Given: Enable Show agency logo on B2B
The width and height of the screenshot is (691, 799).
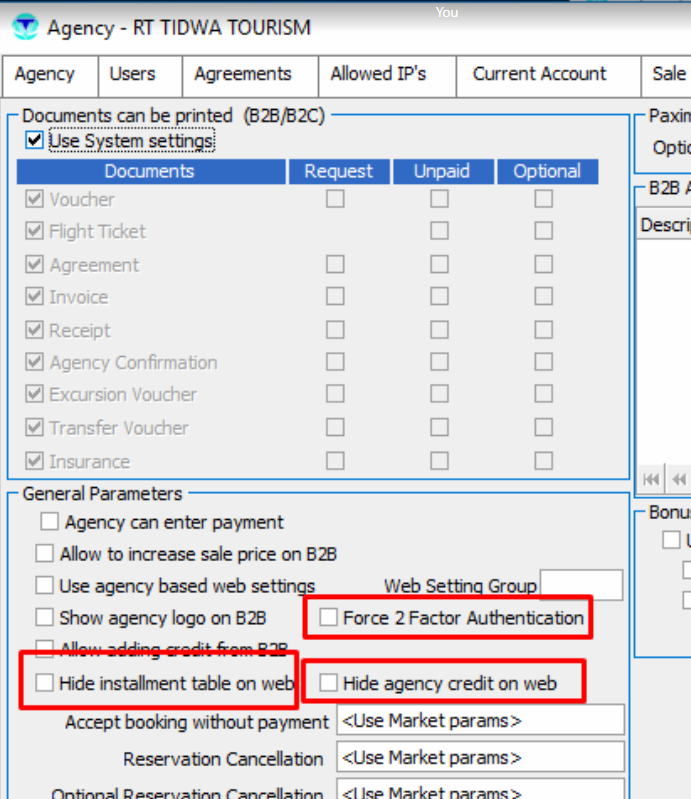Looking at the screenshot, I should coord(45,618).
